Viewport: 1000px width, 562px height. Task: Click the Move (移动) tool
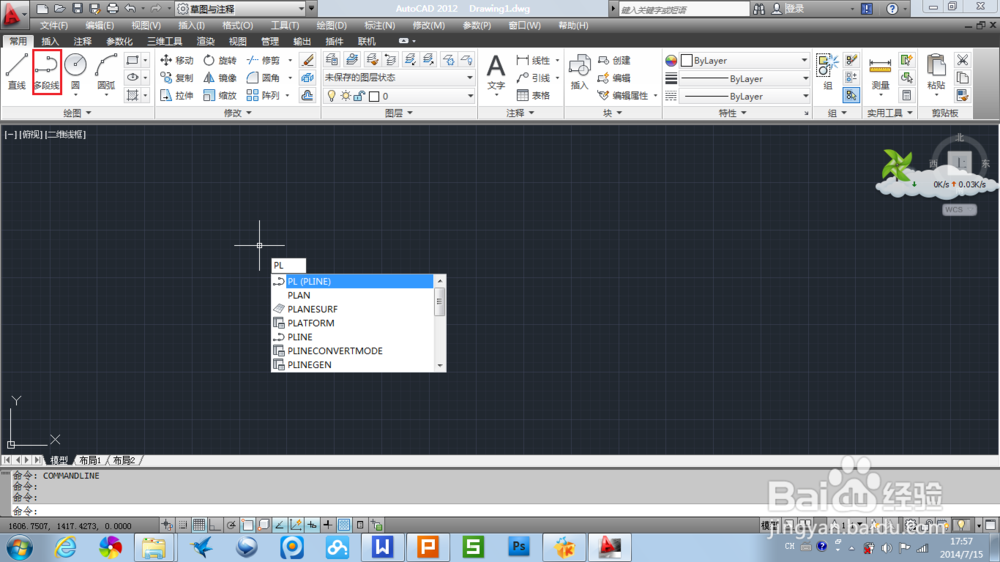177,60
